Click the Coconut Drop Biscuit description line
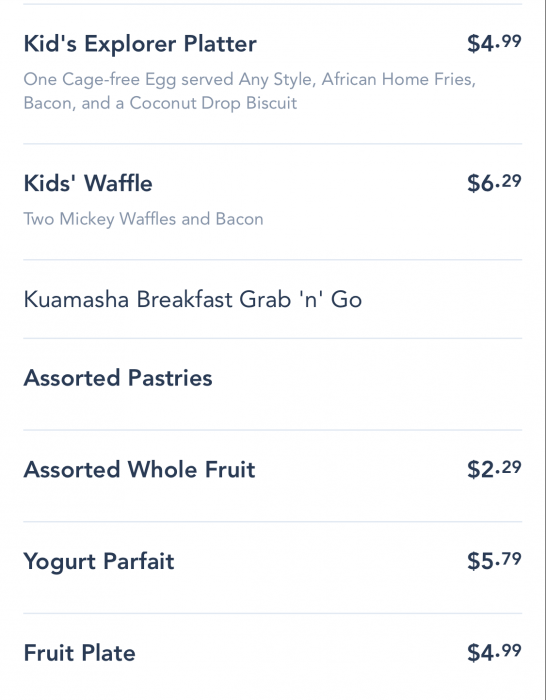Viewport: 546px width, 700px height. [x=160, y=103]
